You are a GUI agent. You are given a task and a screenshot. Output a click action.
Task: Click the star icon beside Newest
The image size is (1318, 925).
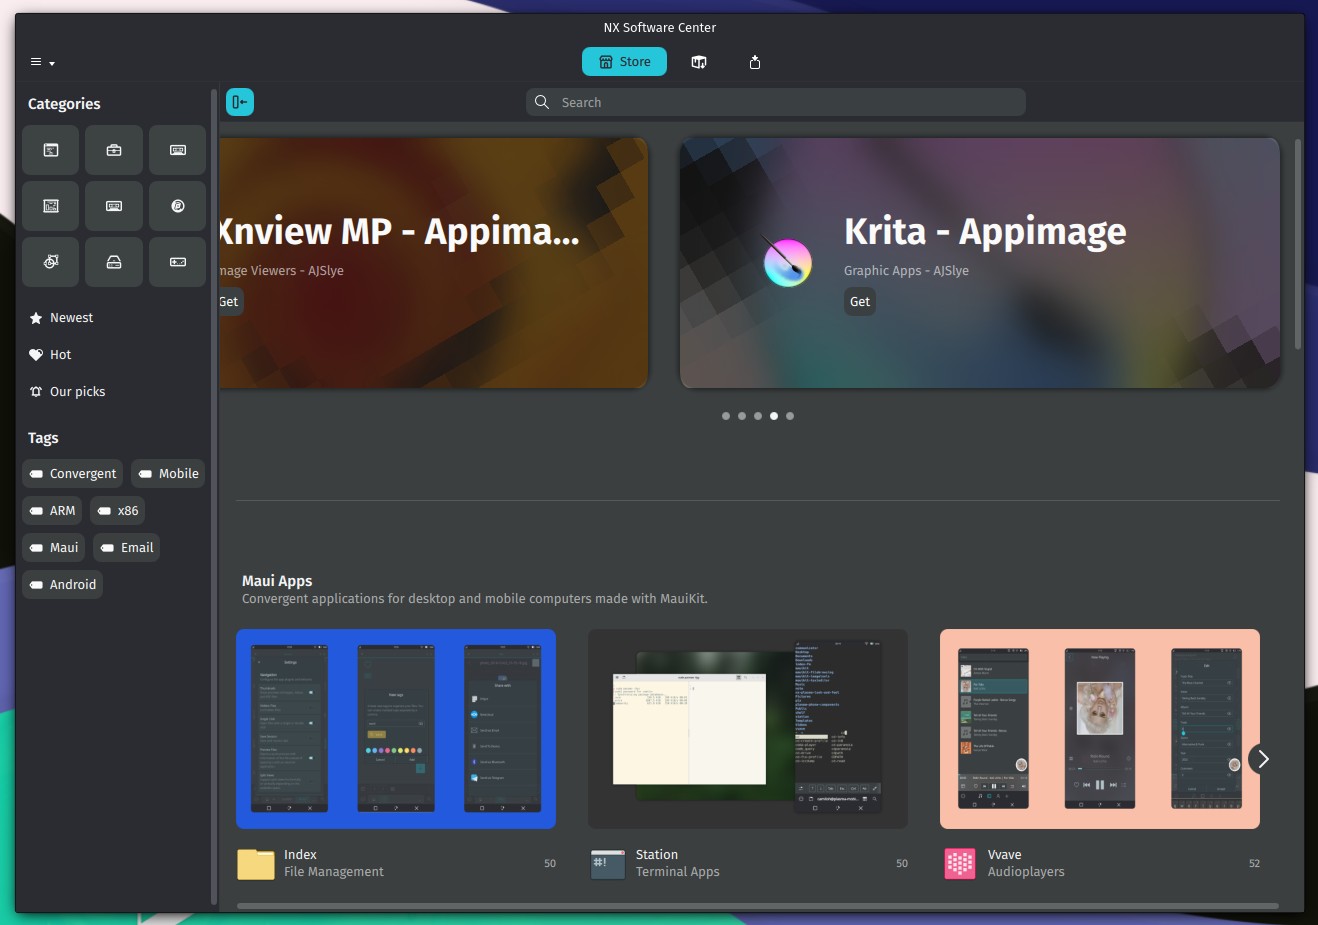[x=36, y=318]
